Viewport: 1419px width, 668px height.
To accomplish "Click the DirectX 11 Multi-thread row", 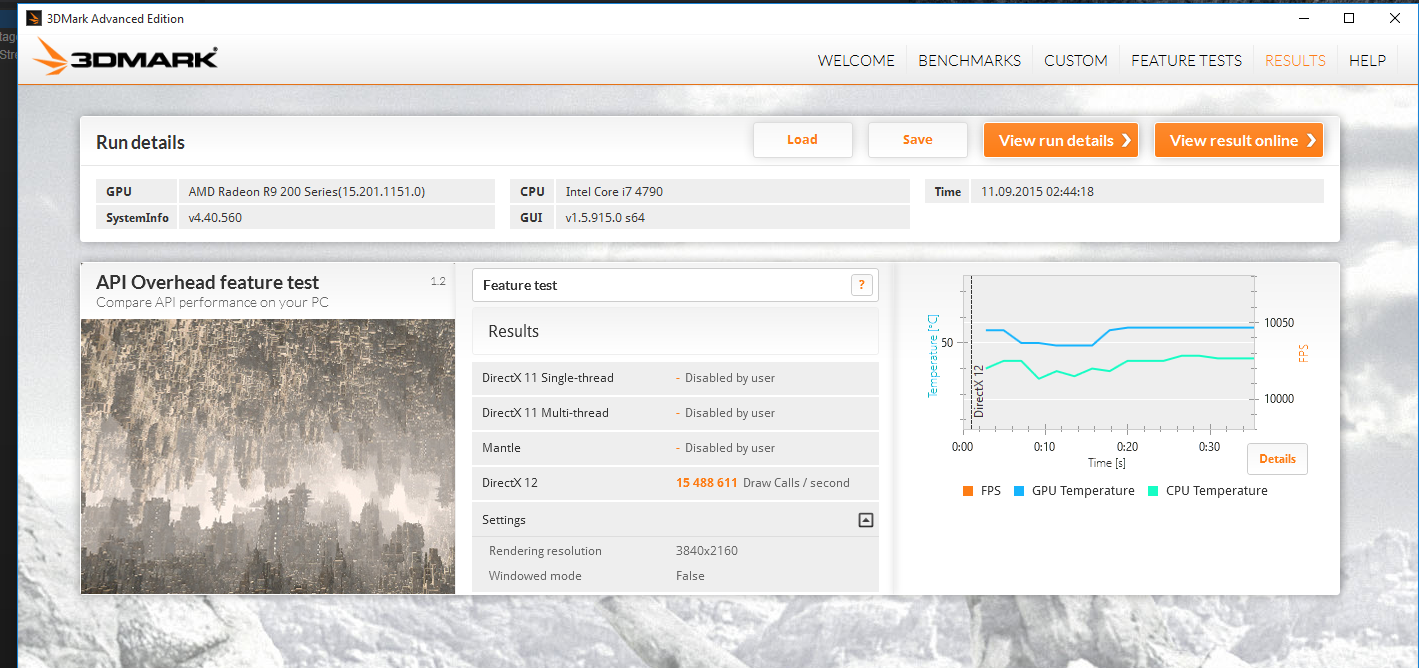I will tap(675, 413).
